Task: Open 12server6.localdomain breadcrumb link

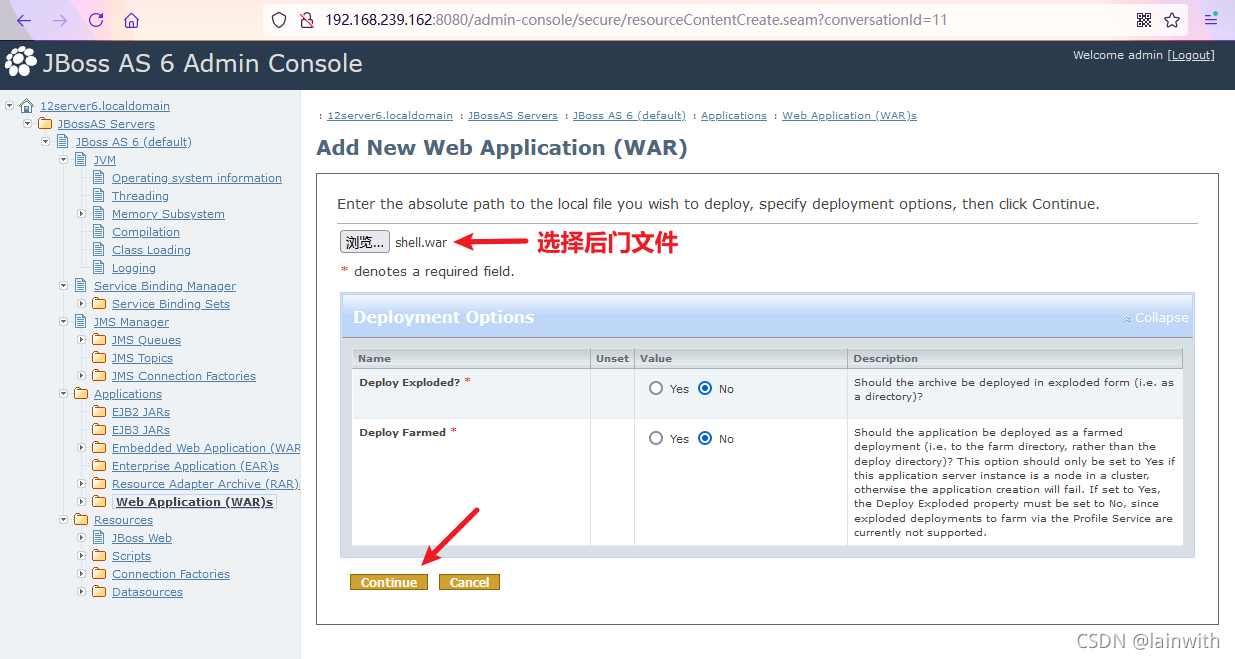Action: (389, 116)
